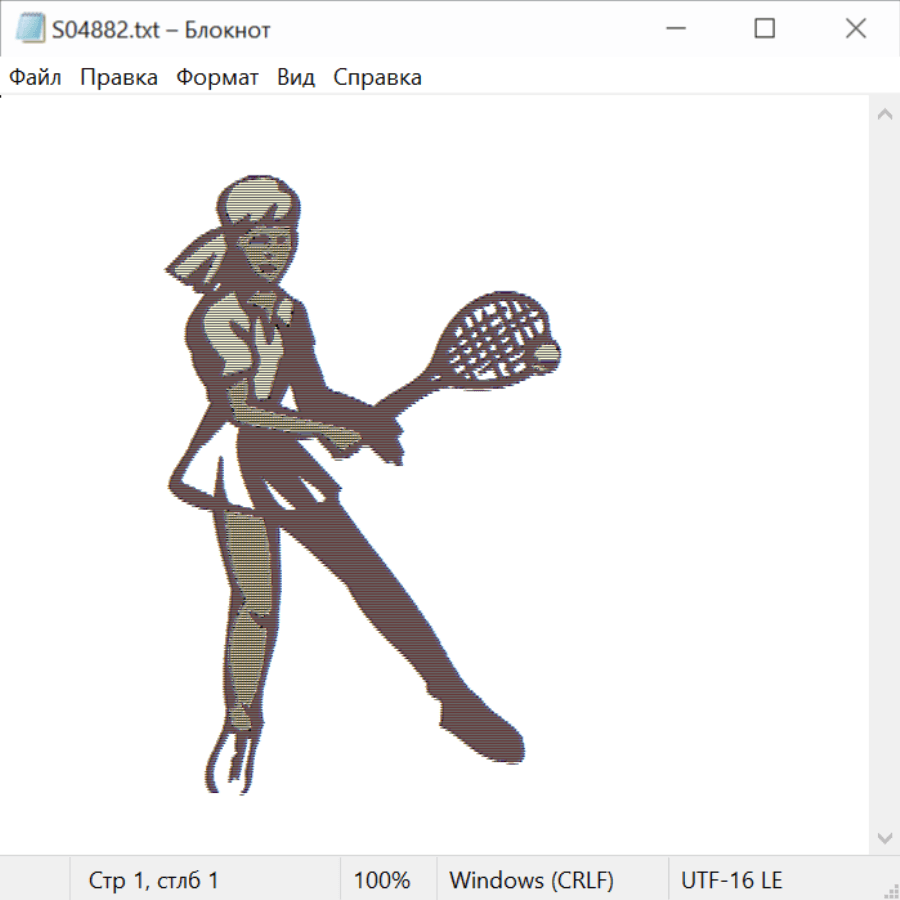This screenshot has height=900, width=900.
Task: Maximize the Notepad window
Action: click(x=764, y=29)
